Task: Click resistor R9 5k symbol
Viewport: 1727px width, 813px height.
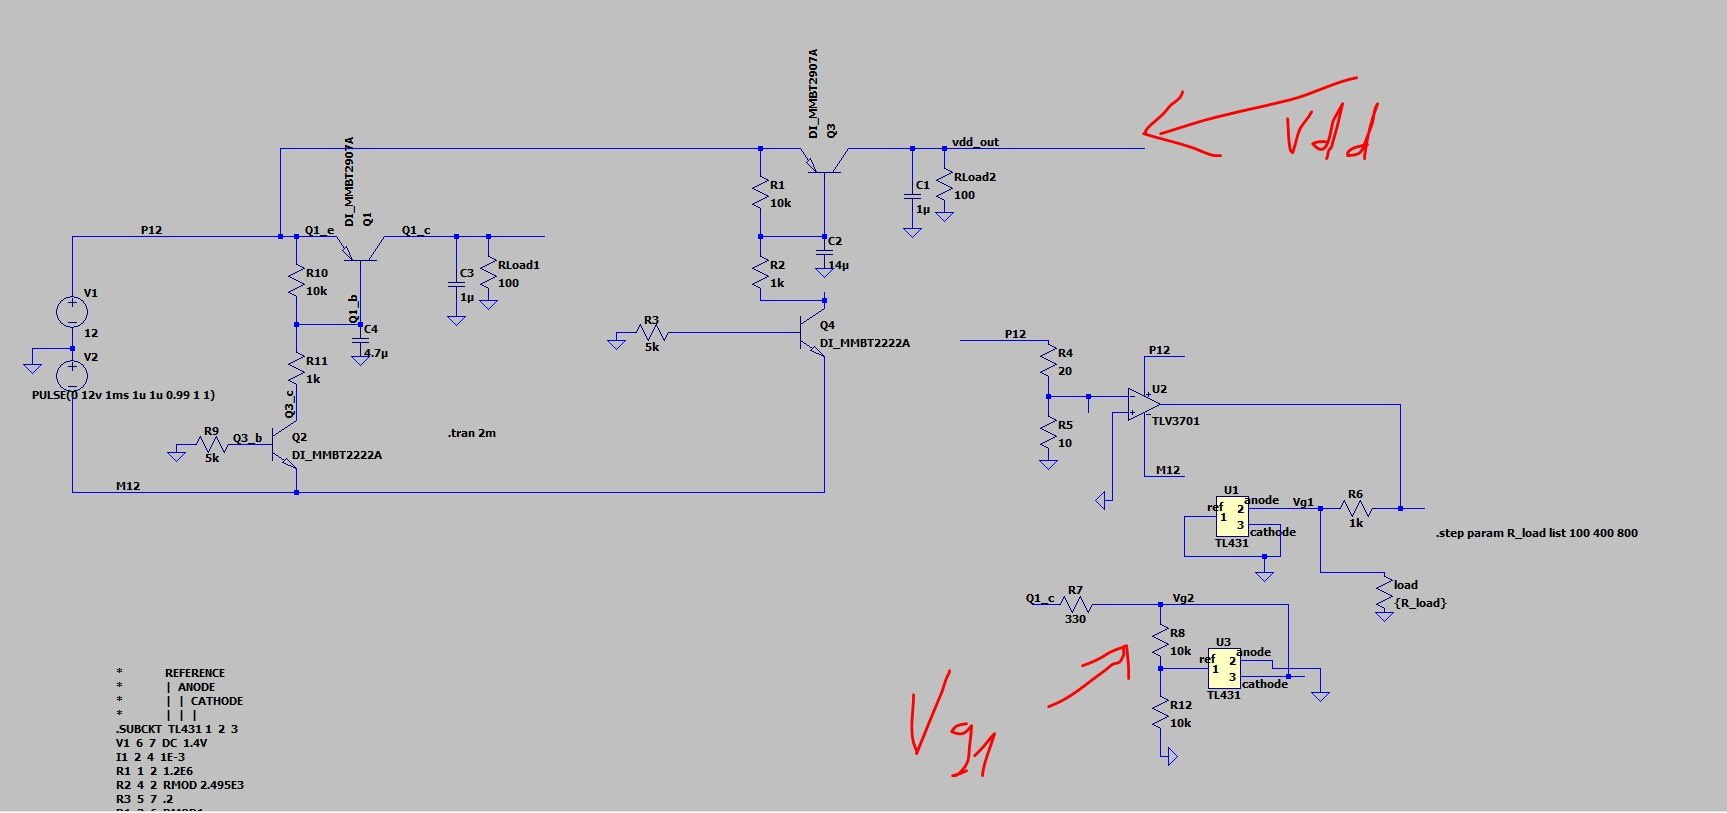Action: pyautogui.click(x=212, y=445)
